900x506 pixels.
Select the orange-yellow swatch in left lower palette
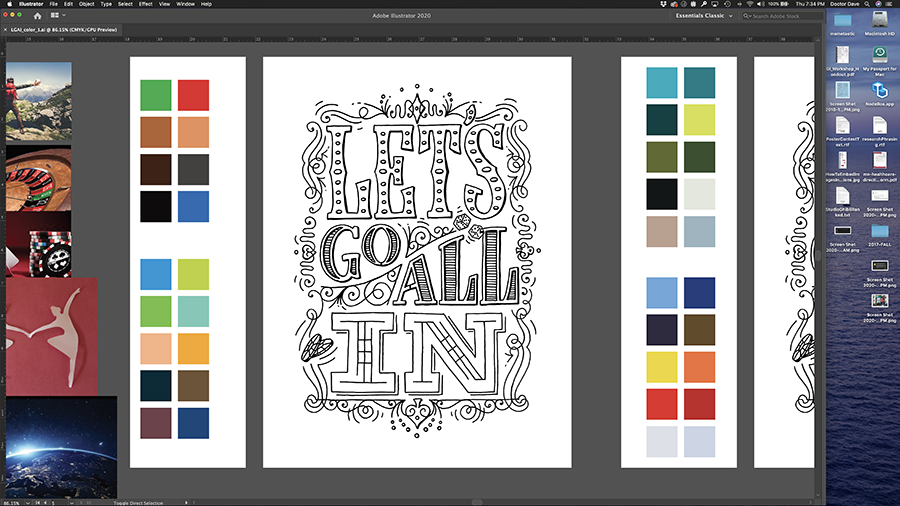pos(193,349)
